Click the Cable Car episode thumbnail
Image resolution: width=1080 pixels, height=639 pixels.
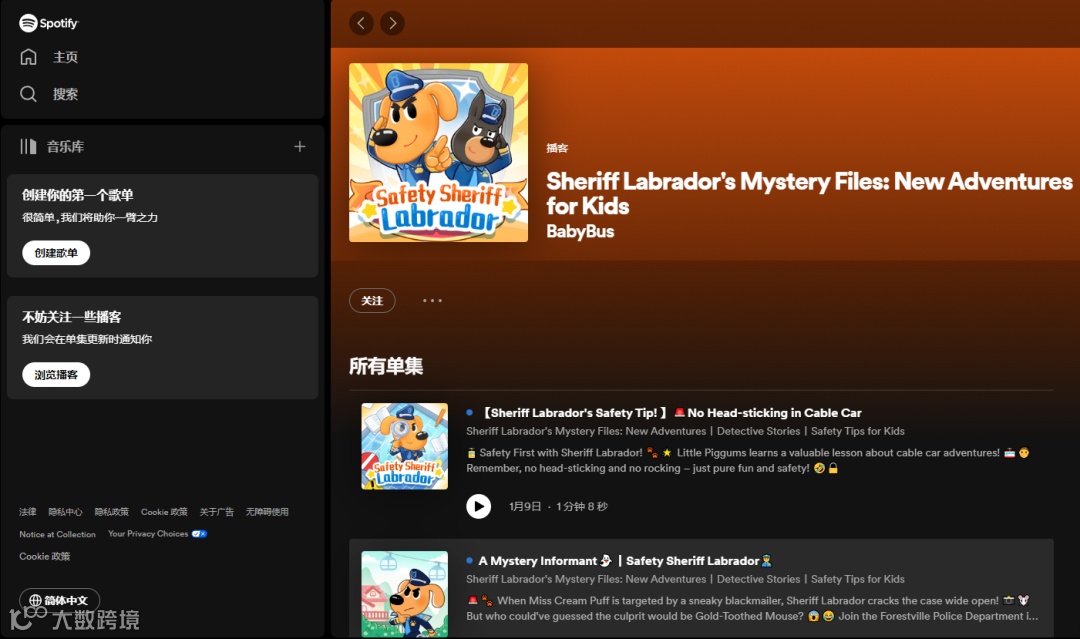(404, 446)
